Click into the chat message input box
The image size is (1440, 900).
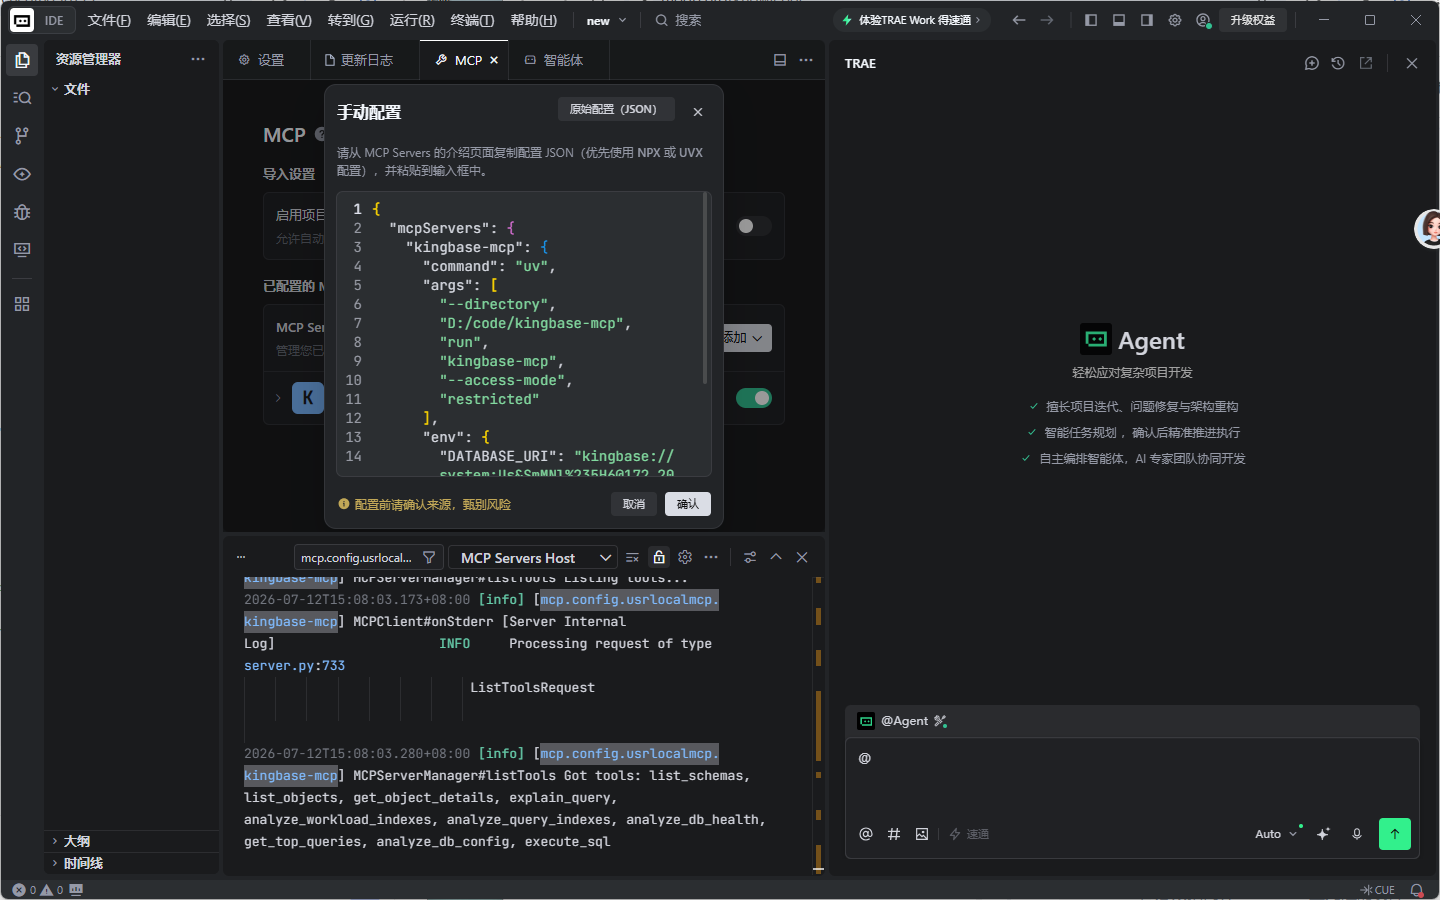(x=1133, y=780)
